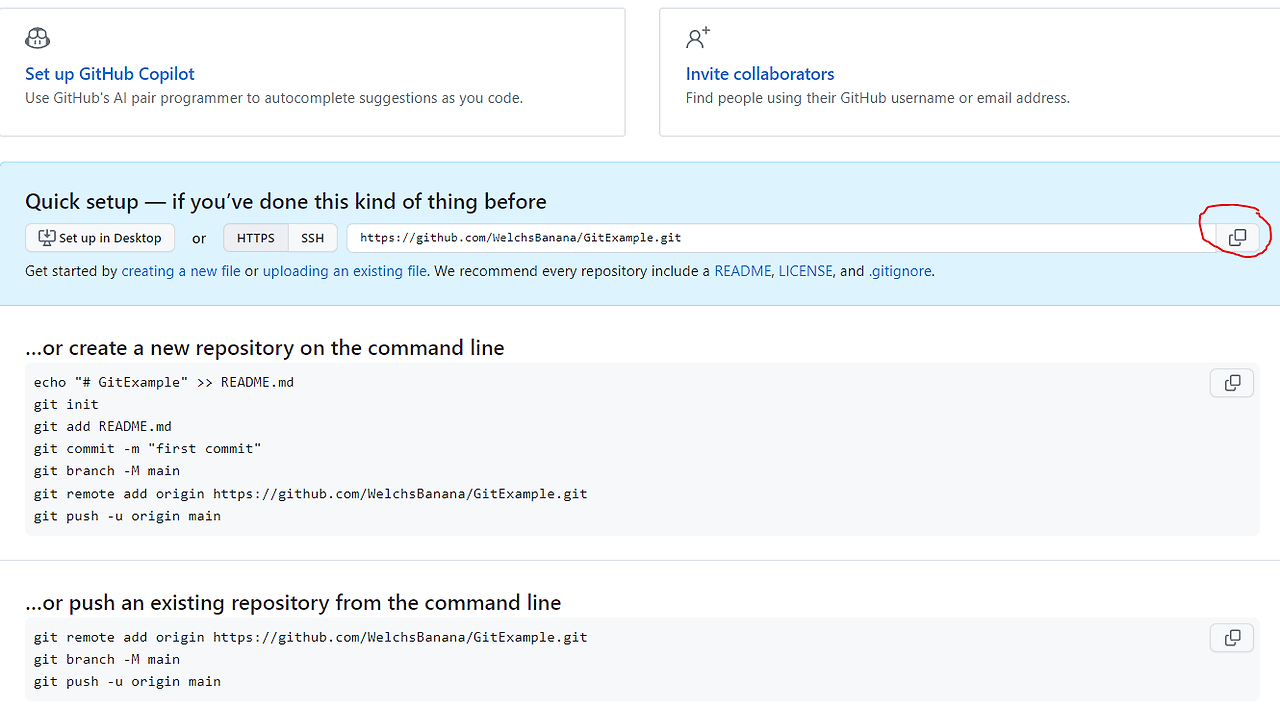Screen dimensions: 1280x707
Task: Open Invite collaborators link
Action: pos(760,74)
